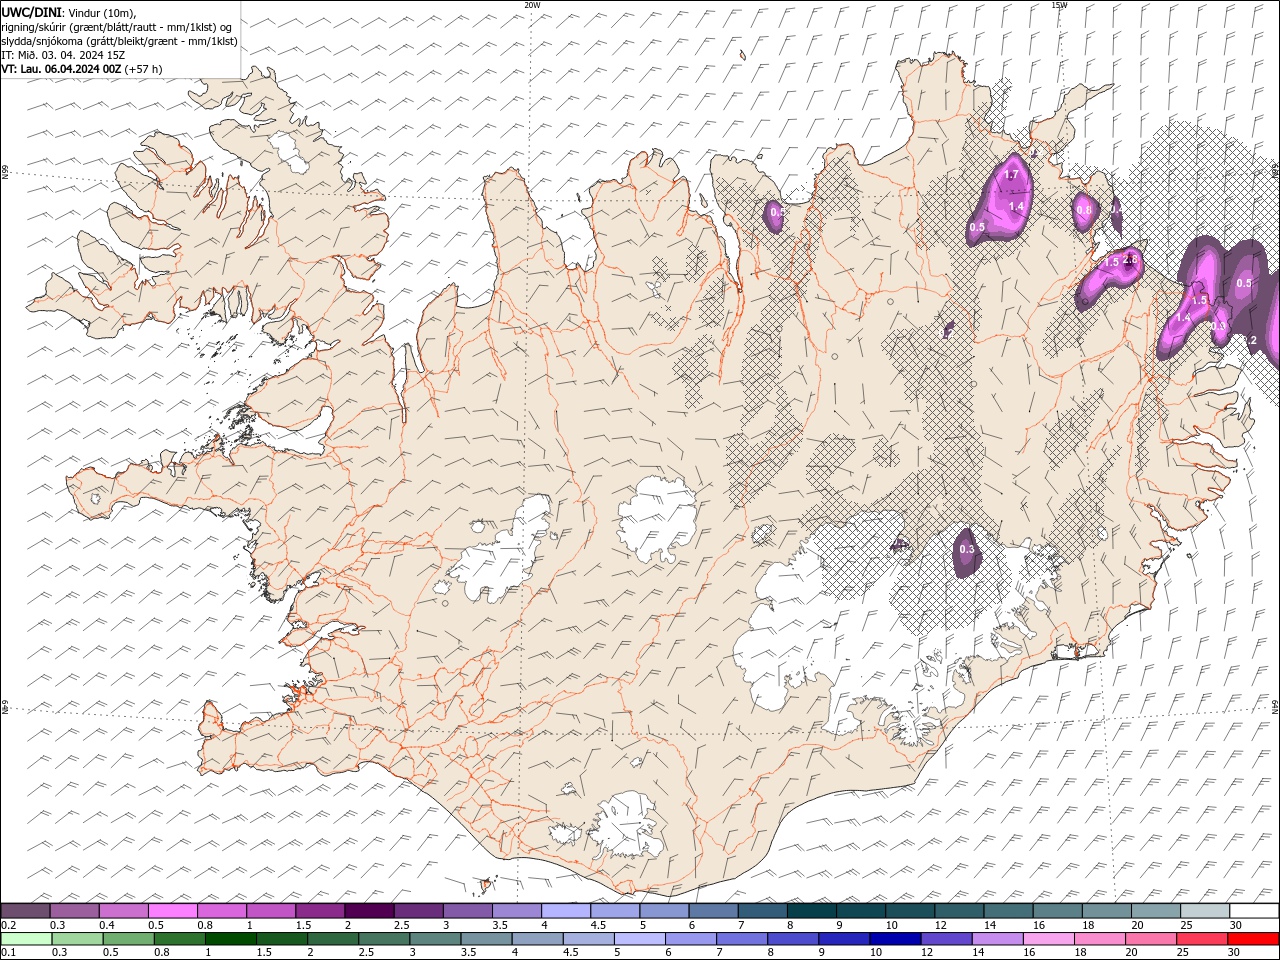Select the bright red rain swatch right of 30
The height and width of the screenshot is (960, 1280).
click(1253, 939)
